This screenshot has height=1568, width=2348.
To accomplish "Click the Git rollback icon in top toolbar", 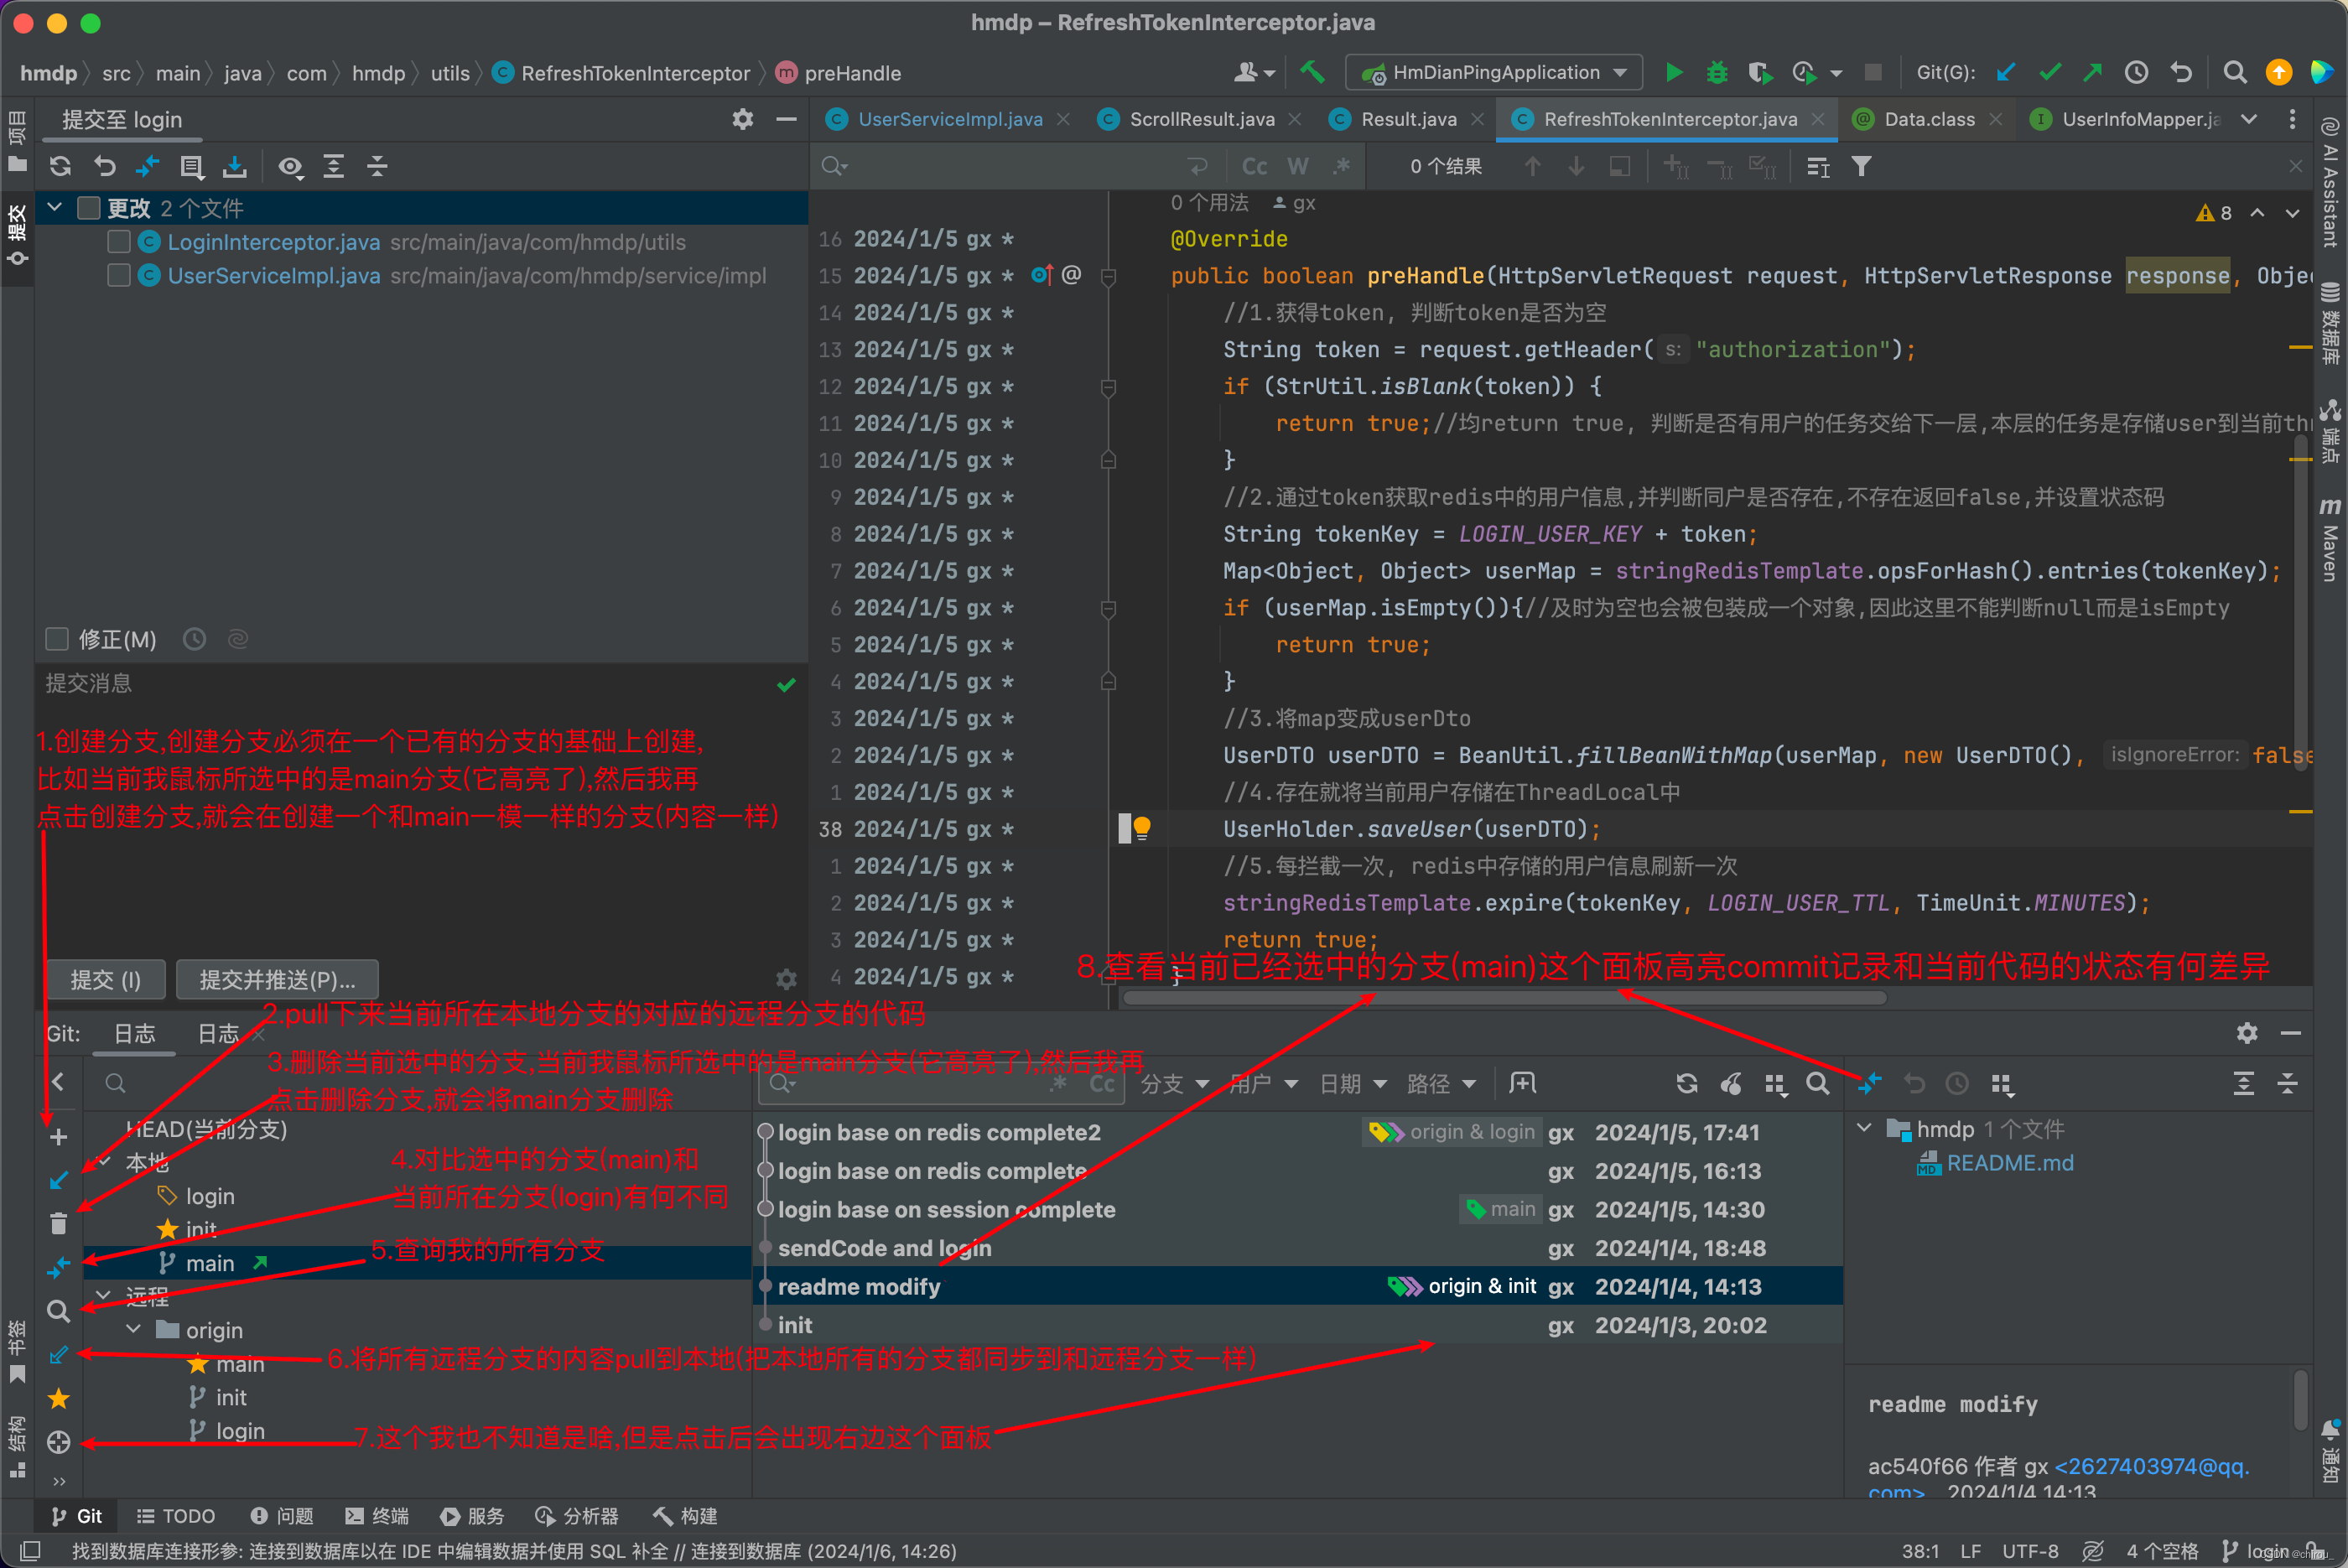I will [2180, 72].
